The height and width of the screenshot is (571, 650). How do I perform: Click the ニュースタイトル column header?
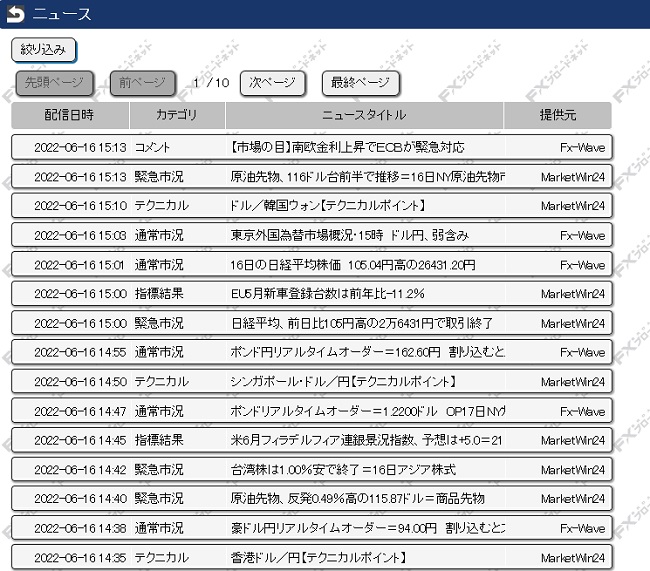tap(364, 115)
